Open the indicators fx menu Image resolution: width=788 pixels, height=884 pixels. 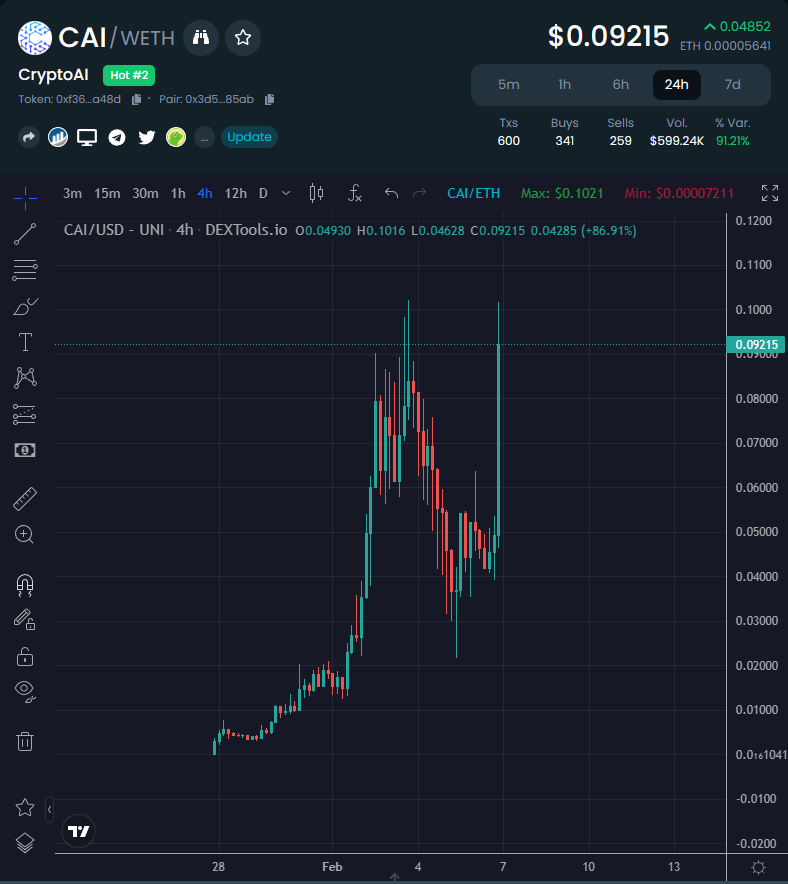[354, 193]
